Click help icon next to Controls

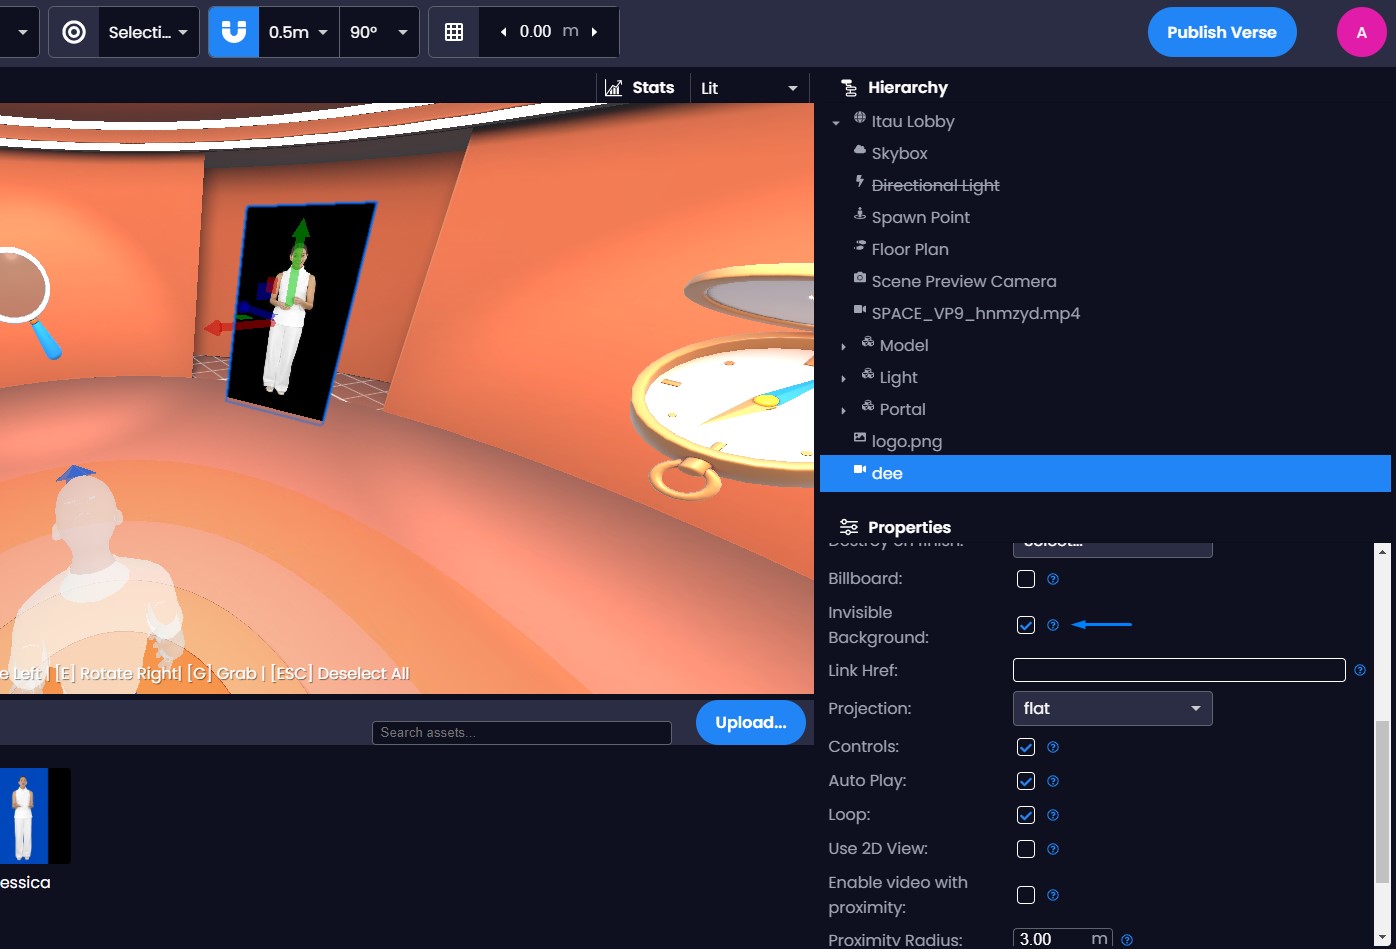[x=1053, y=747]
